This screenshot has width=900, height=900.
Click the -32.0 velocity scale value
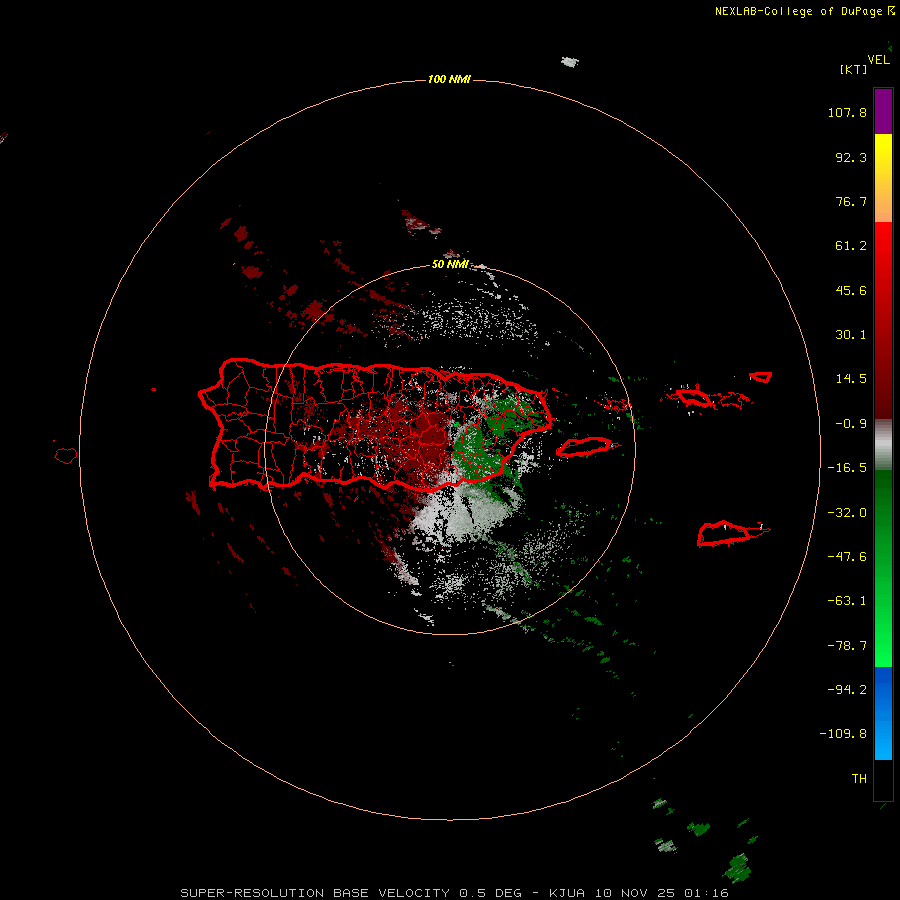click(x=847, y=513)
